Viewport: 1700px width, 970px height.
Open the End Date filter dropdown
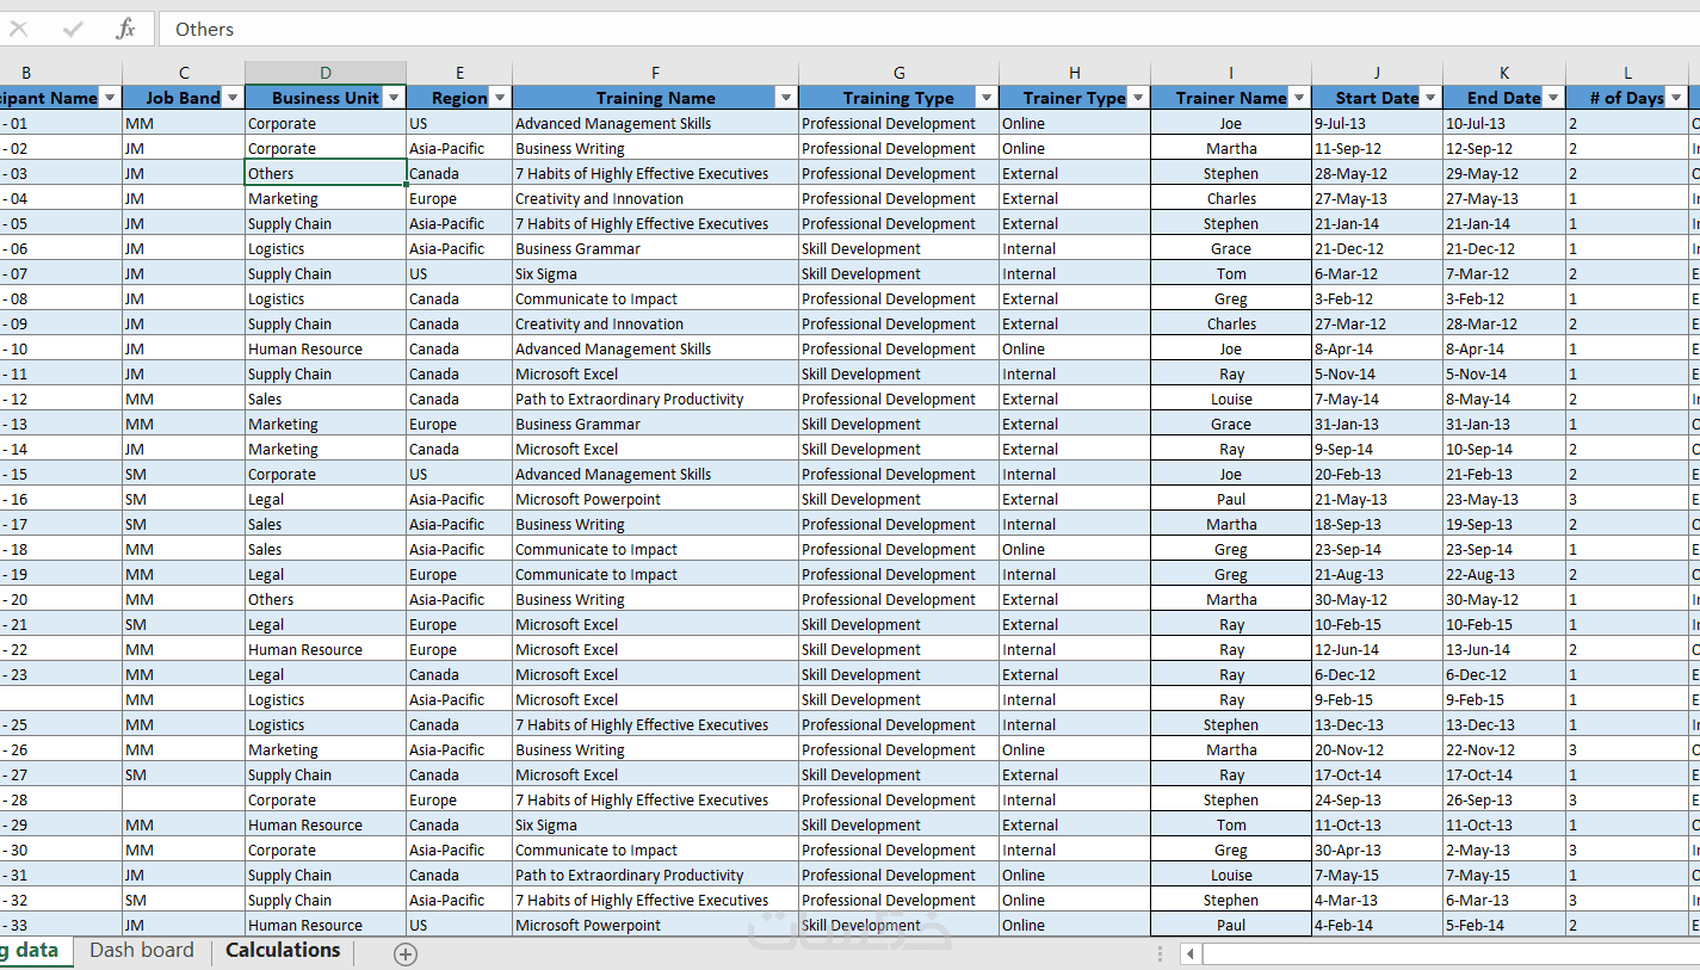[1553, 98]
